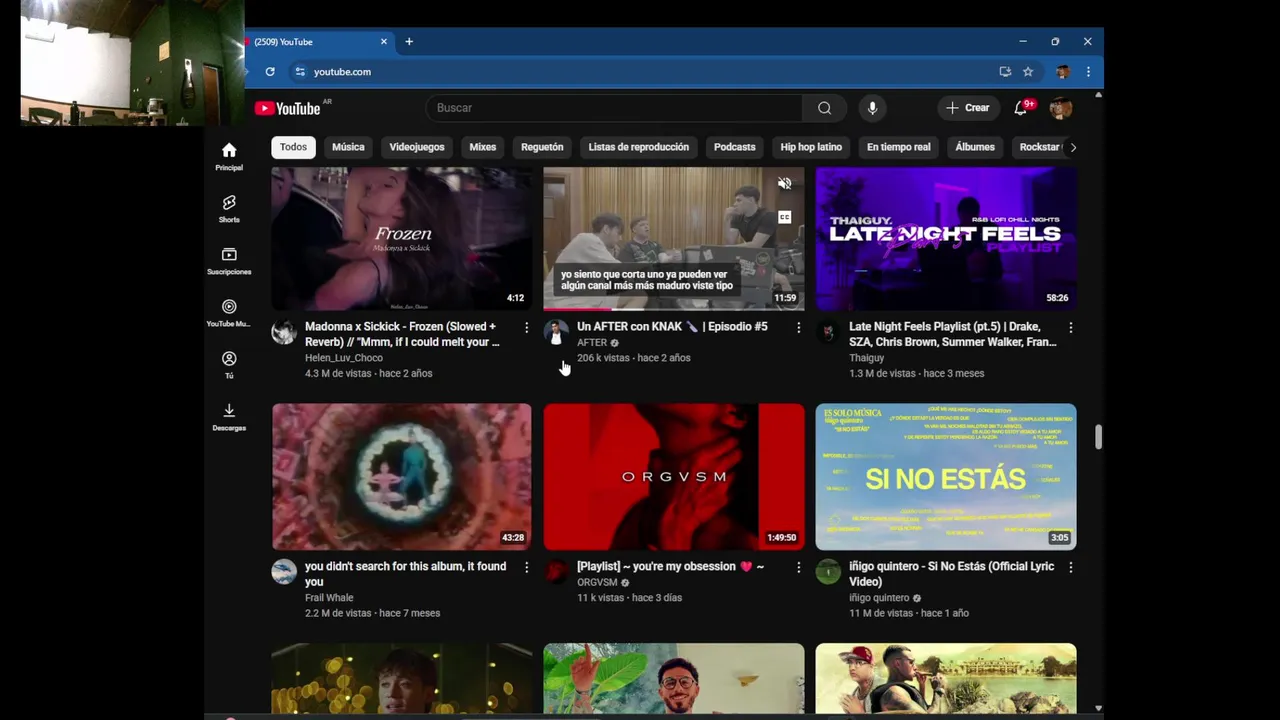Image resolution: width=1280 pixels, height=720 pixels.
Task: Open the 43:28 album video thumbnail
Action: click(402, 477)
